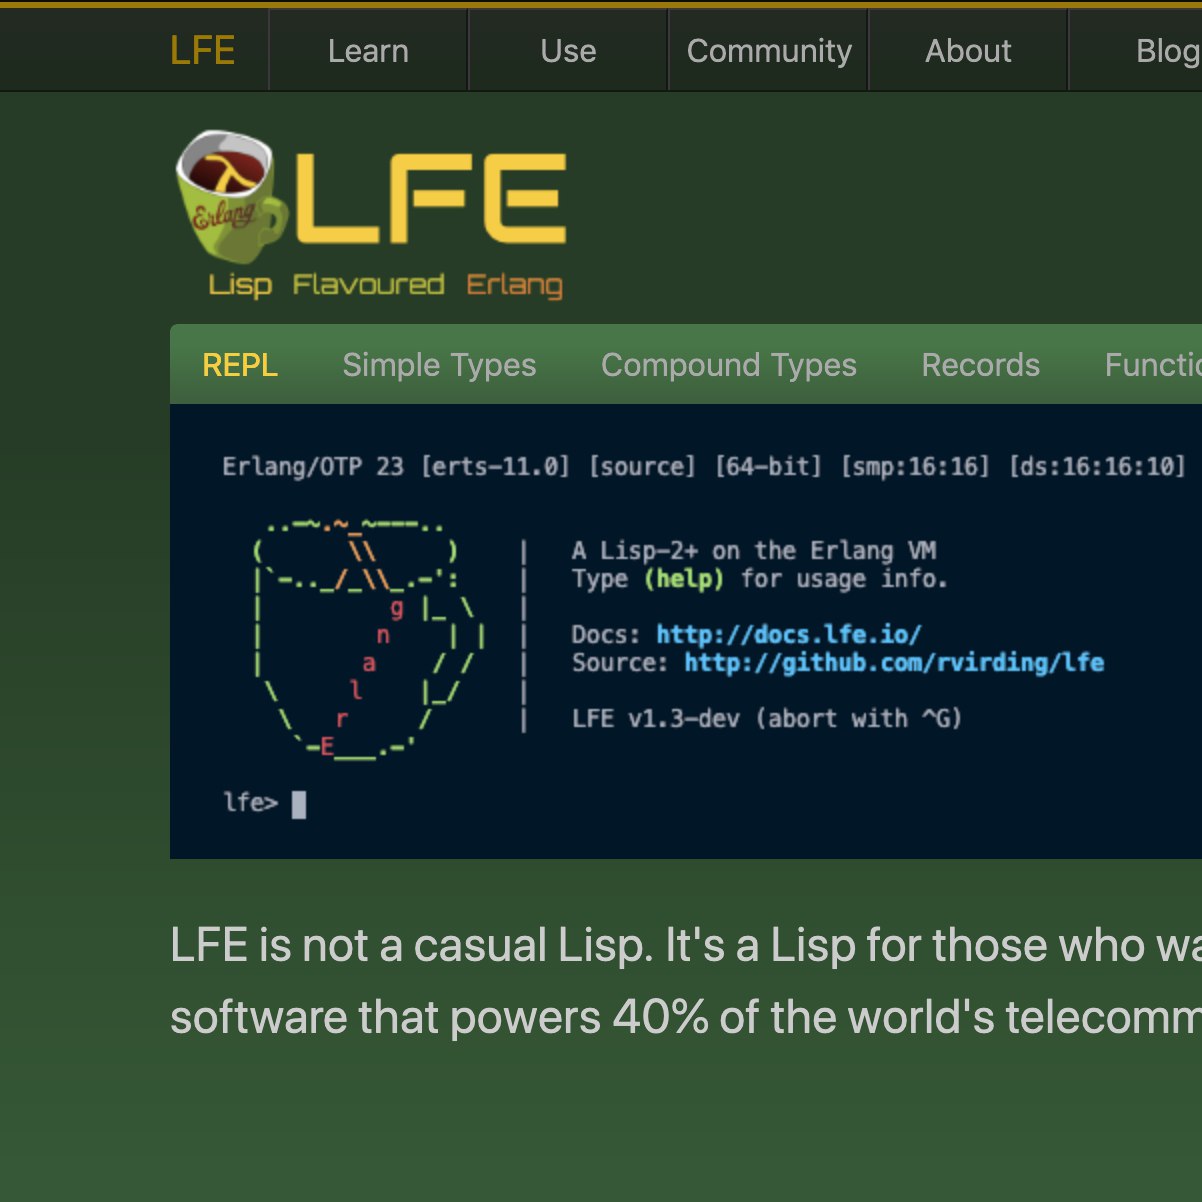Click 'Lisp Flavoured Erlang' tagline
1202x1202 pixels.
(x=385, y=285)
